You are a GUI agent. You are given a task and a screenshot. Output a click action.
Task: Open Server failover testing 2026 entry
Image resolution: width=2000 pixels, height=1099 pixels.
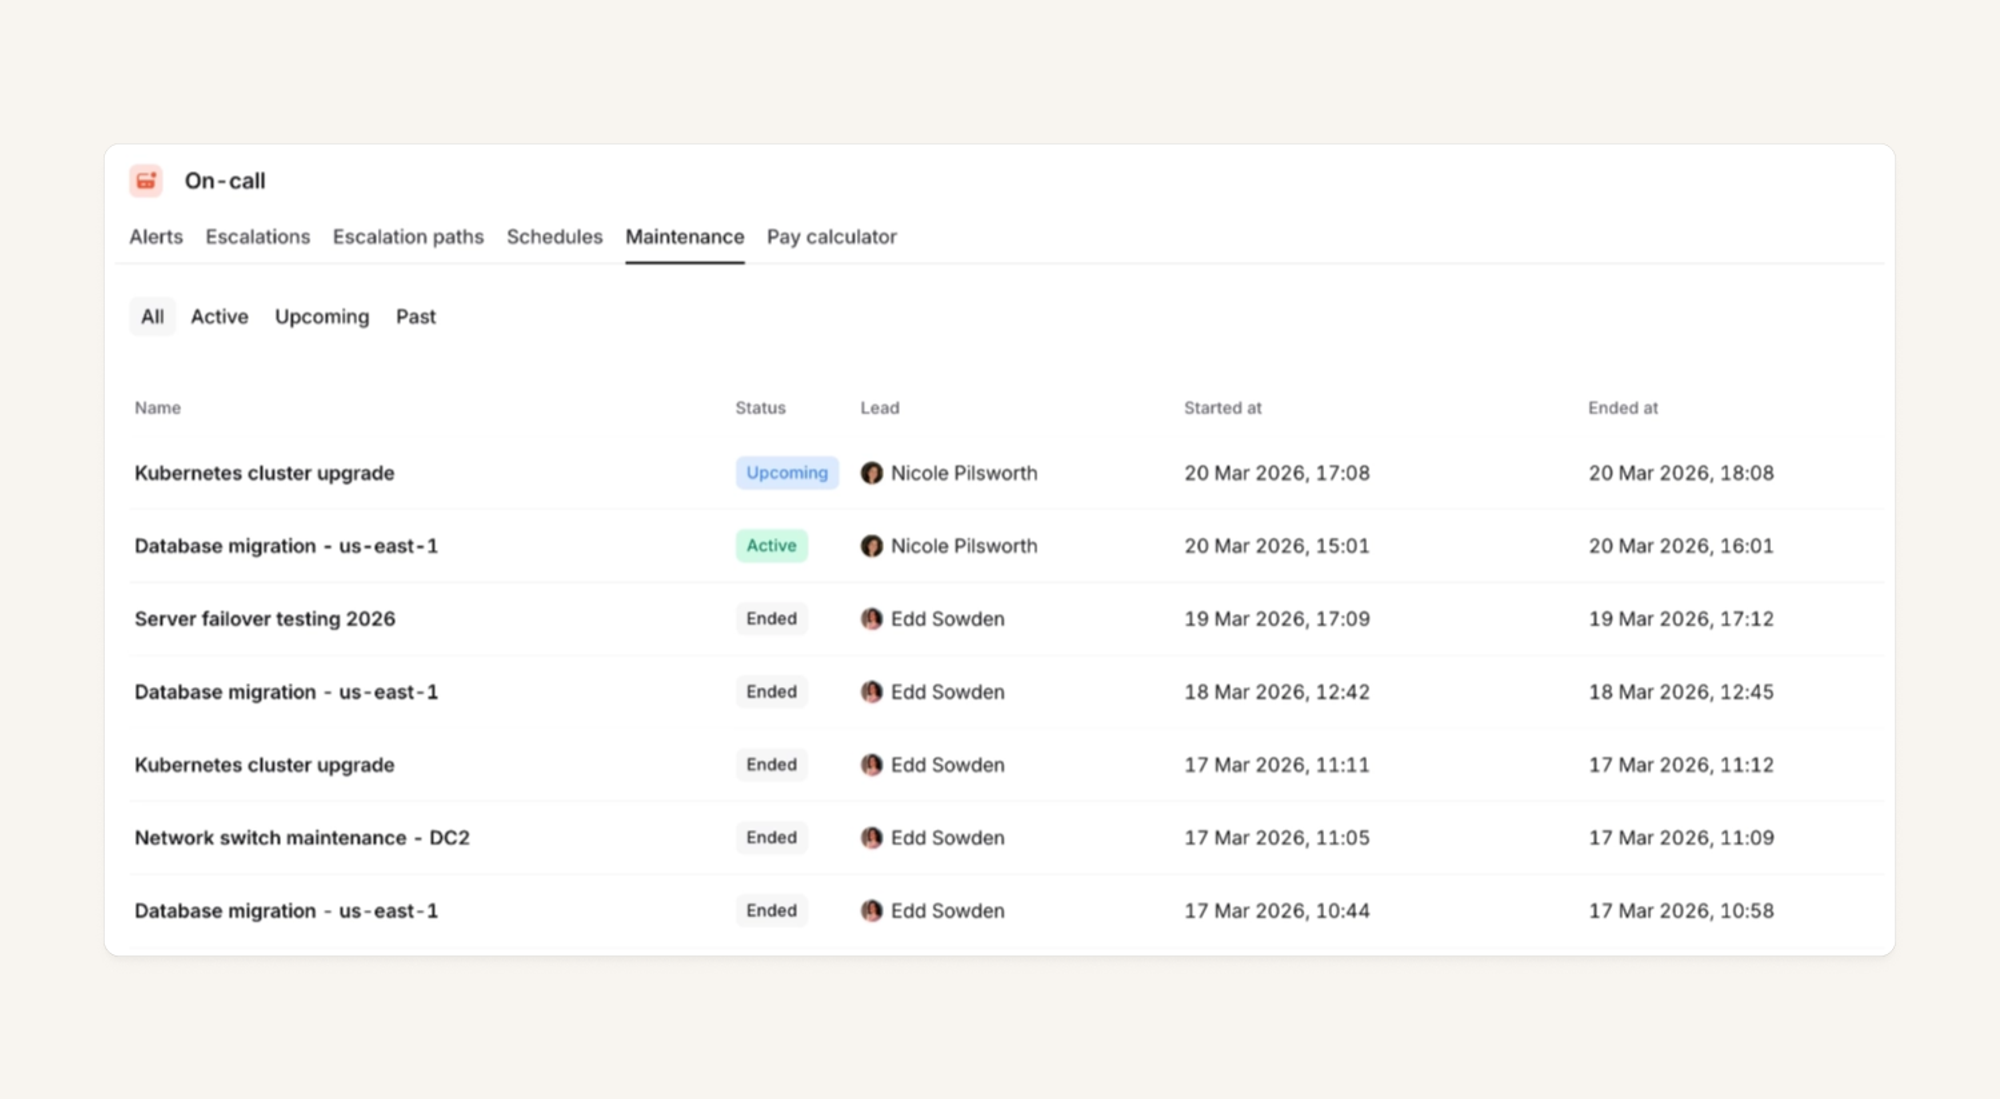pos(265,619)
